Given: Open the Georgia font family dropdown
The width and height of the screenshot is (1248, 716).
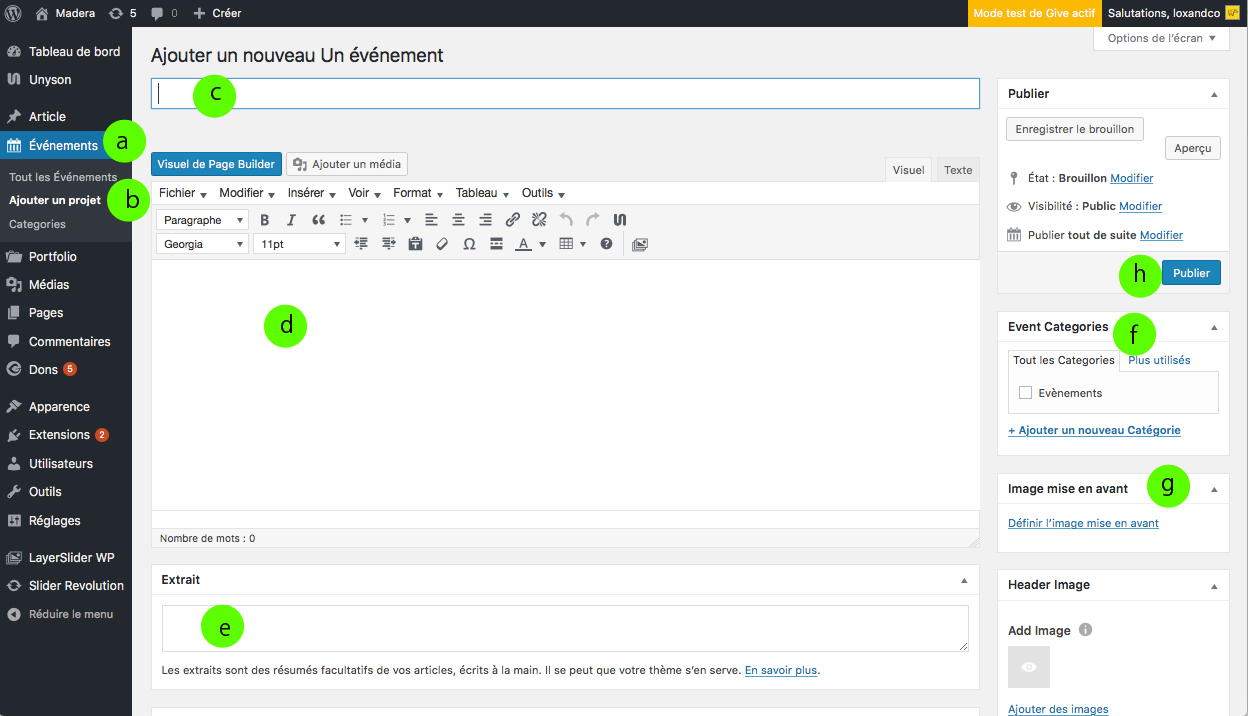Looking at the screenshot, I should 204,244.
